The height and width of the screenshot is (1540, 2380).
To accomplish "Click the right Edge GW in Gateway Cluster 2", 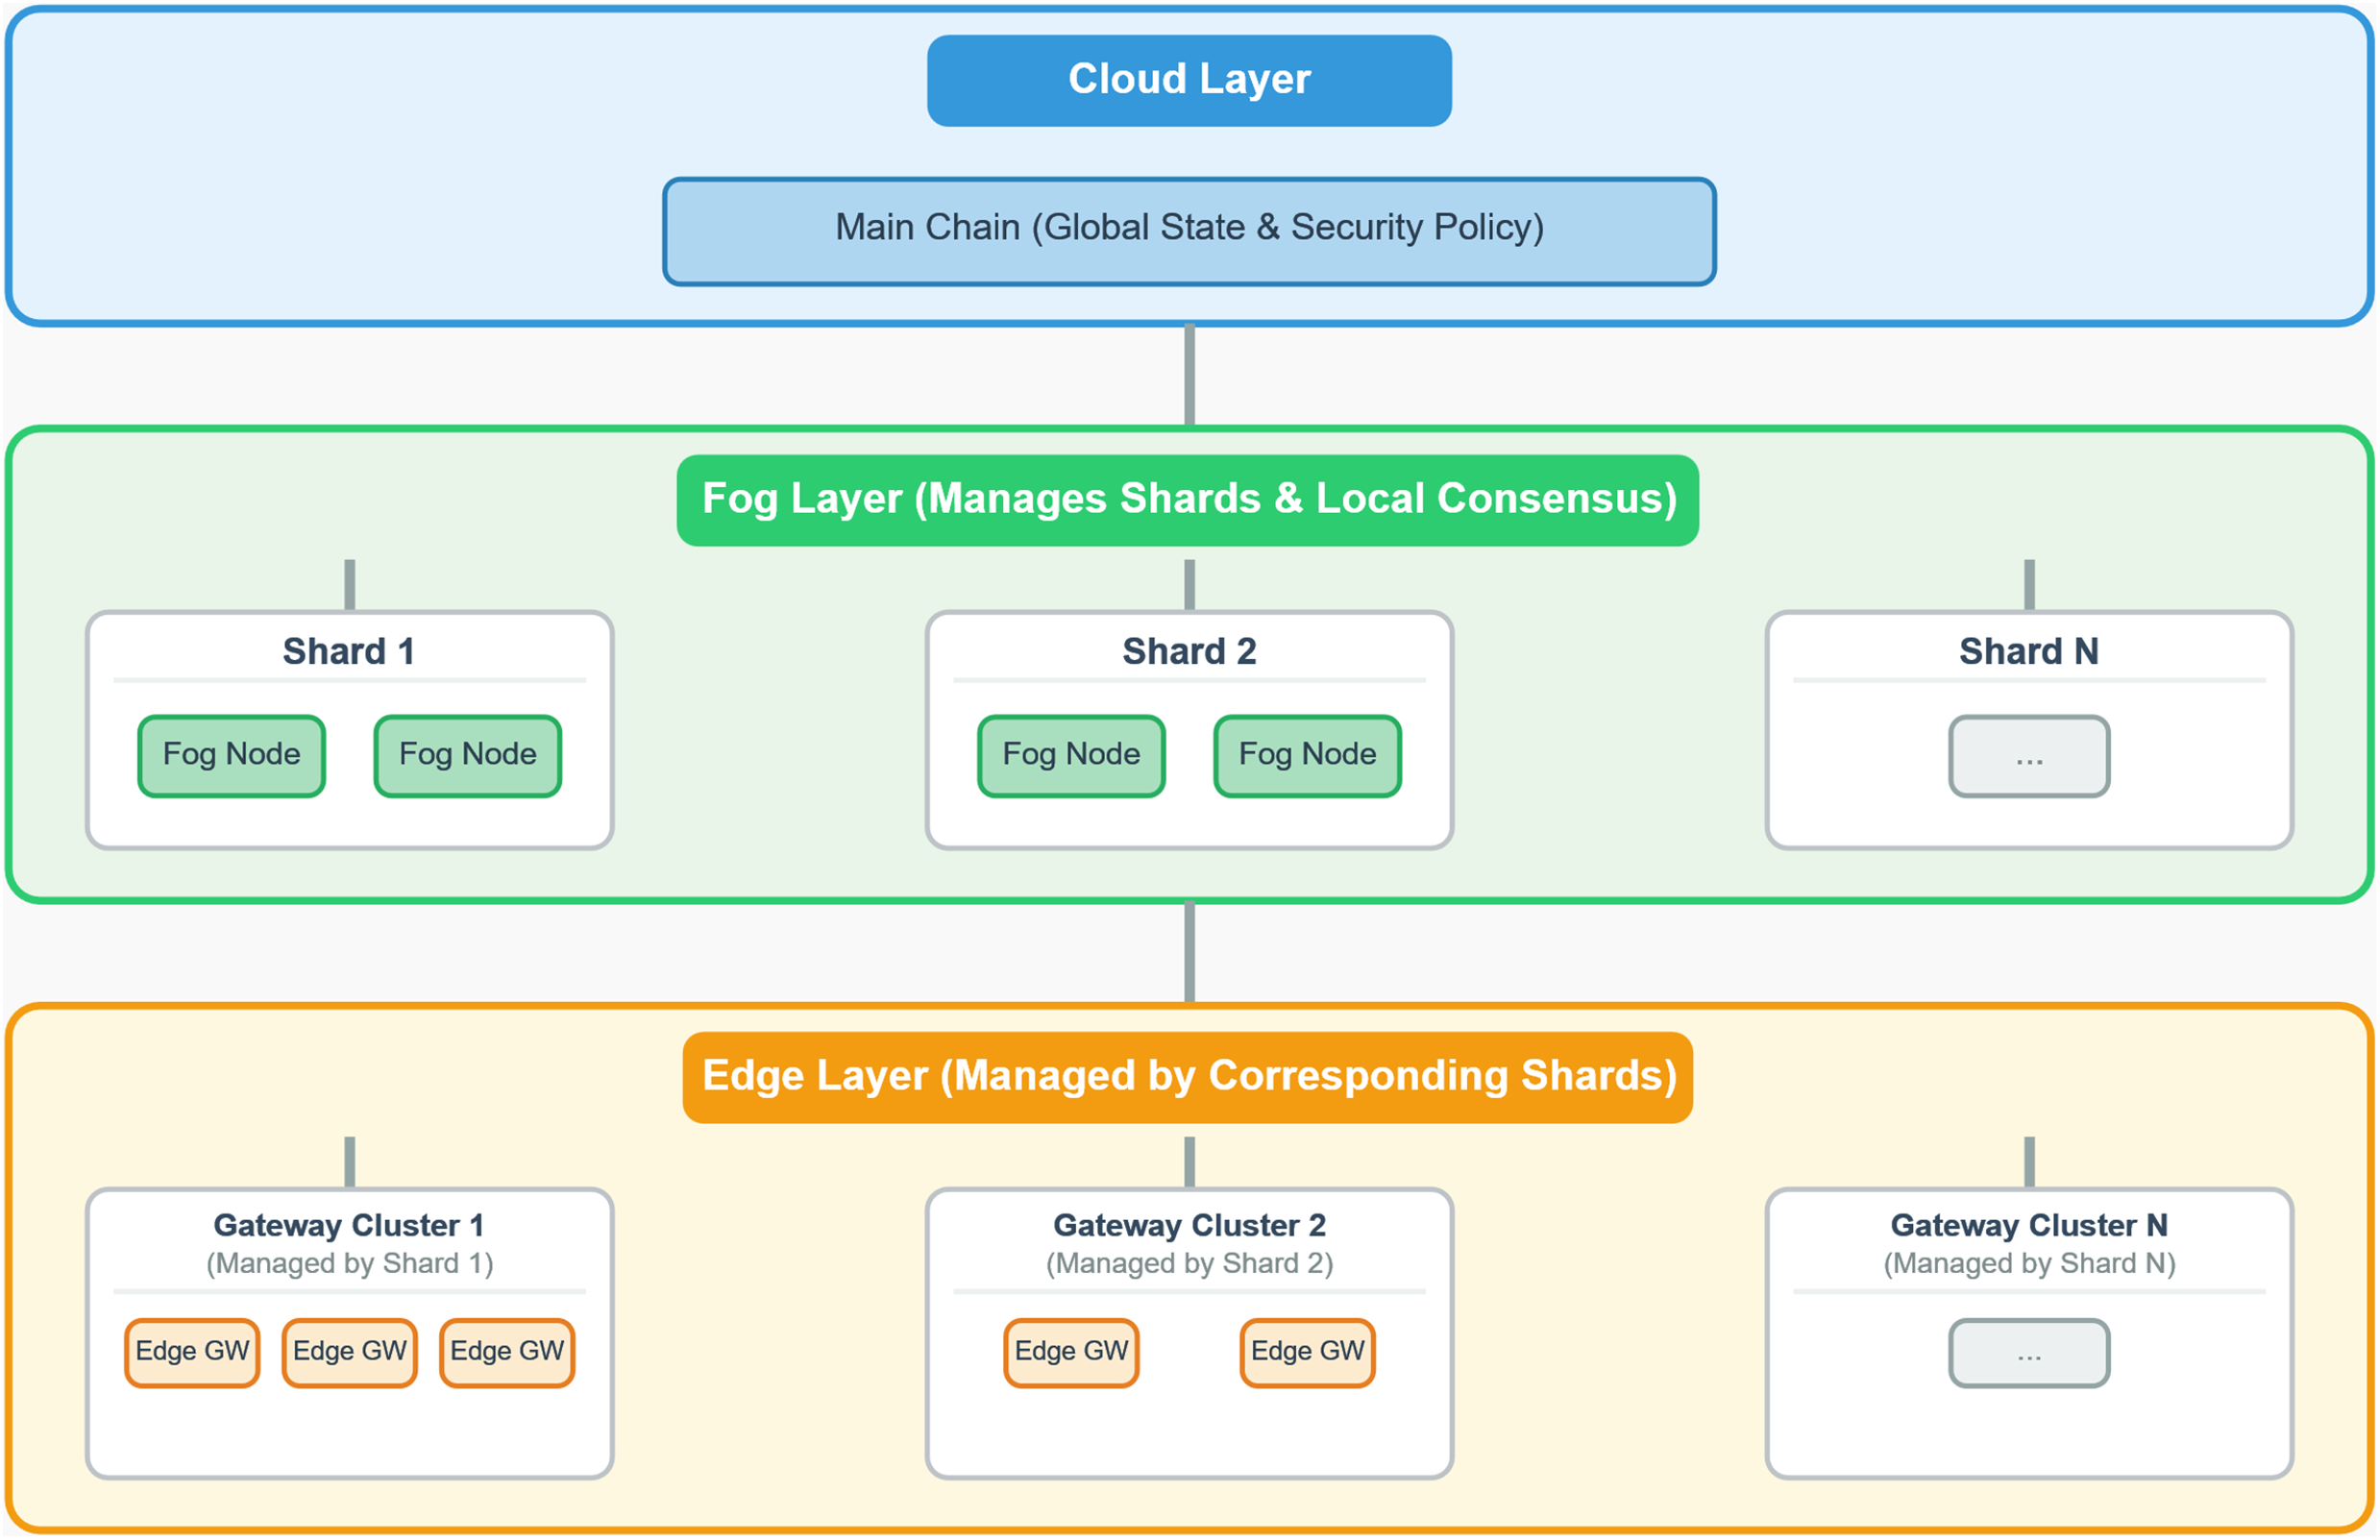I will point(1307,1352).
